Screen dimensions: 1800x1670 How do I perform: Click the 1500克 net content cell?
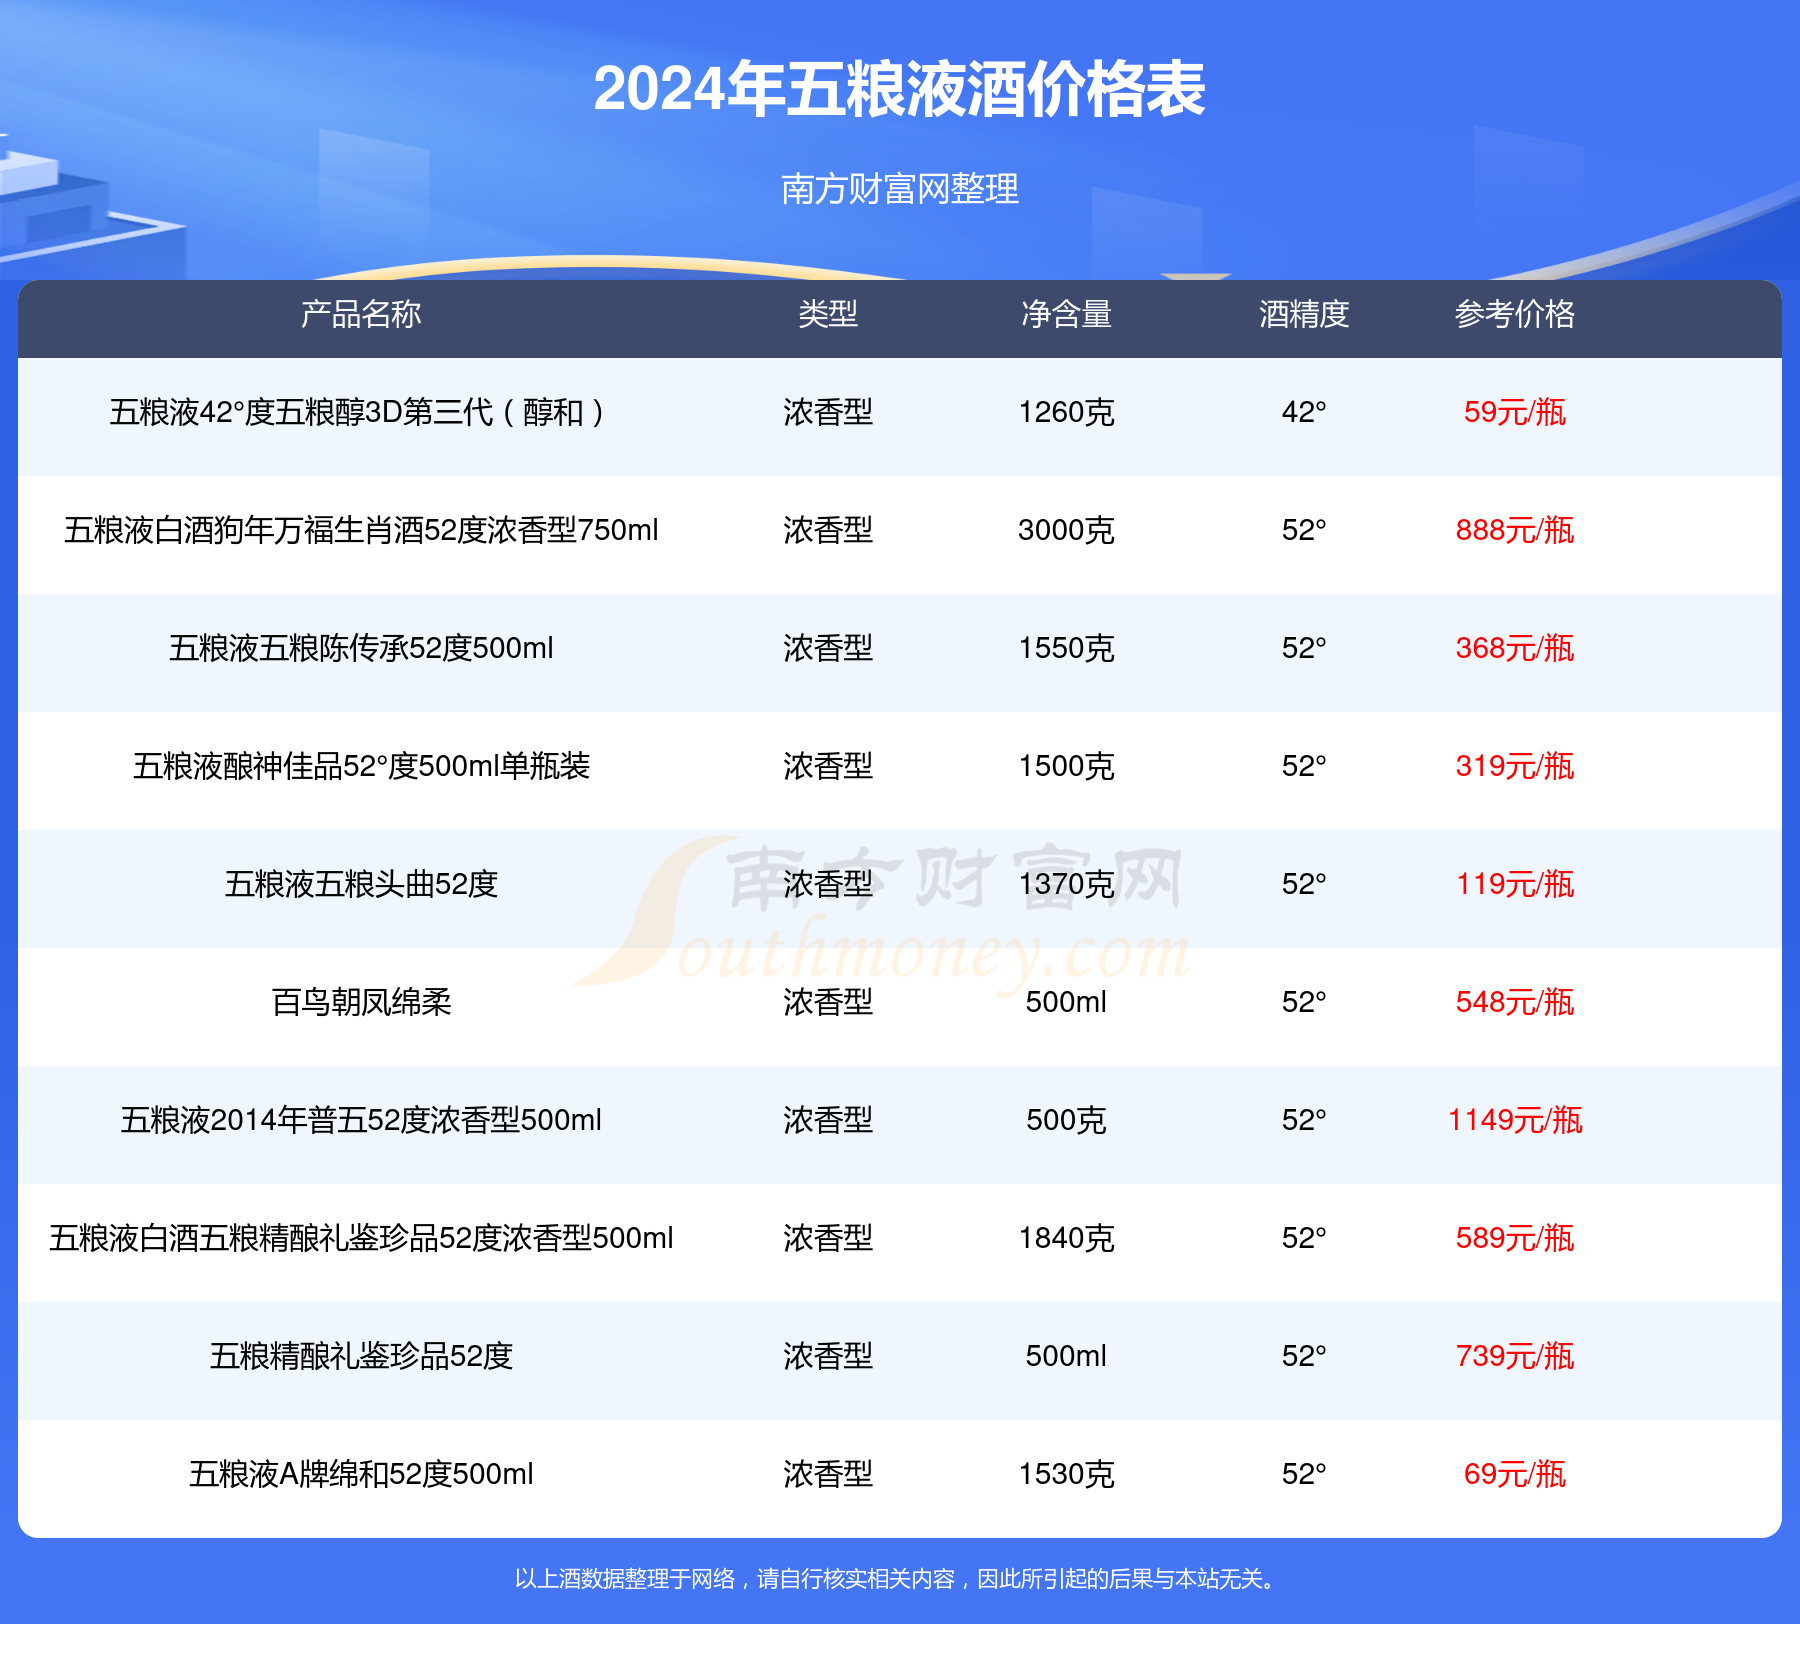[1066, 766]
